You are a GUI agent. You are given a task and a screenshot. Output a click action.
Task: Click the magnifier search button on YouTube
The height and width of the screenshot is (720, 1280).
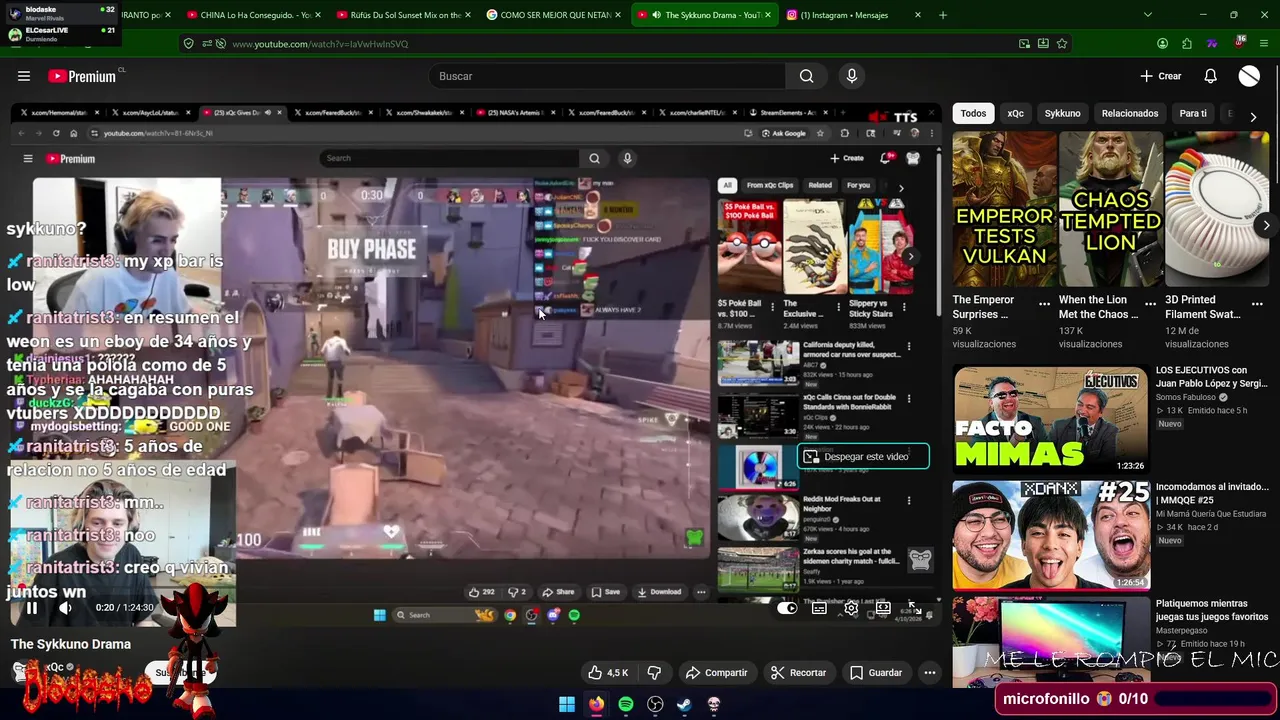806,76
